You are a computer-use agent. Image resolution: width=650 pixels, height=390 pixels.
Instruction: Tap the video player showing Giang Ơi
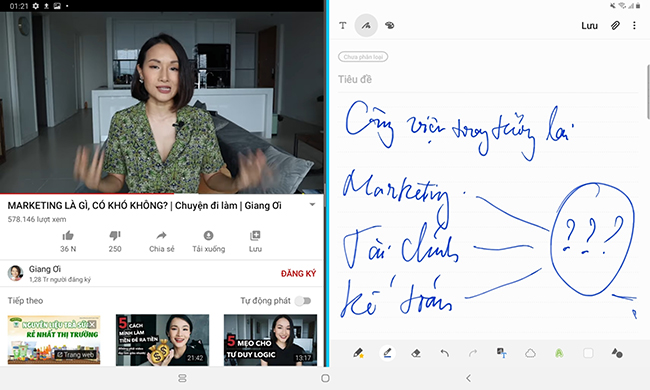pyautogui.click(x=162, y=102)
